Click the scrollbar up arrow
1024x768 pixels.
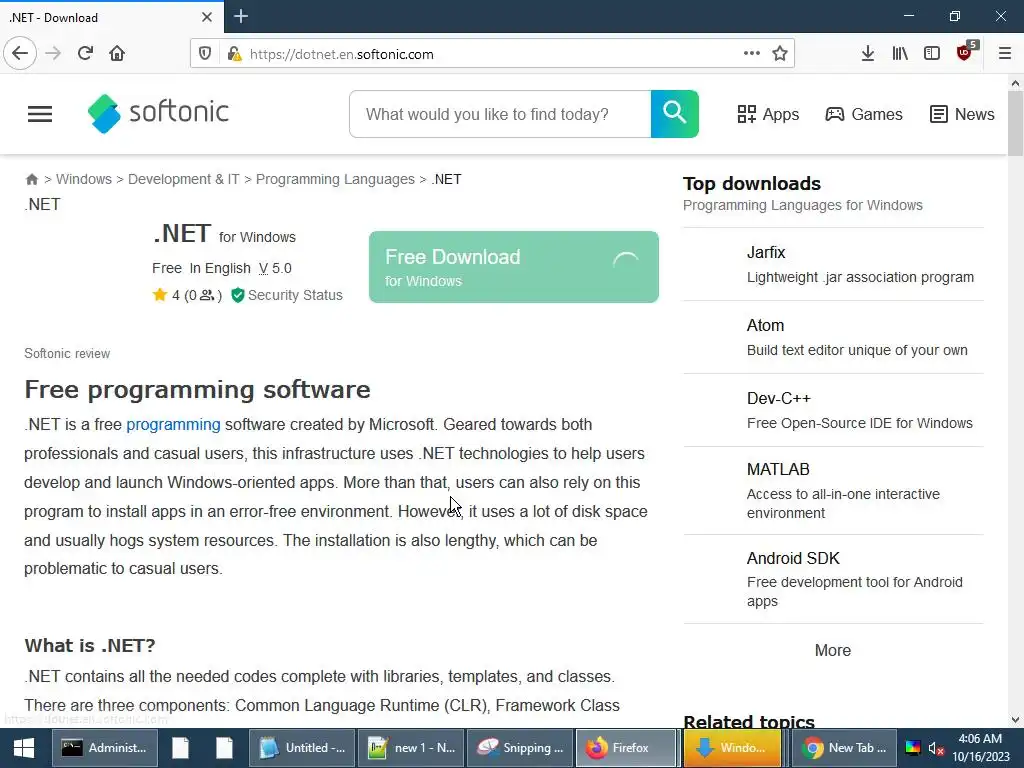1015,83
